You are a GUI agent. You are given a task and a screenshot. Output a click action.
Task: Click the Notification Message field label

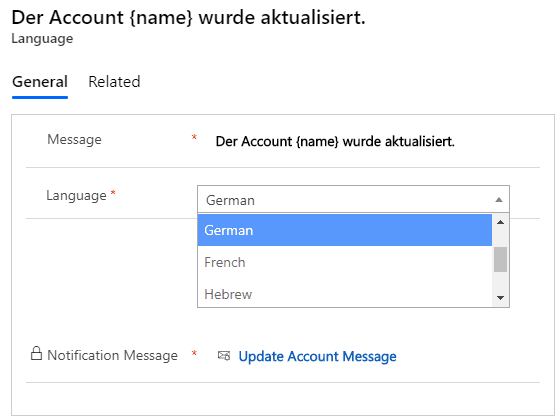[x=112, y=355]
